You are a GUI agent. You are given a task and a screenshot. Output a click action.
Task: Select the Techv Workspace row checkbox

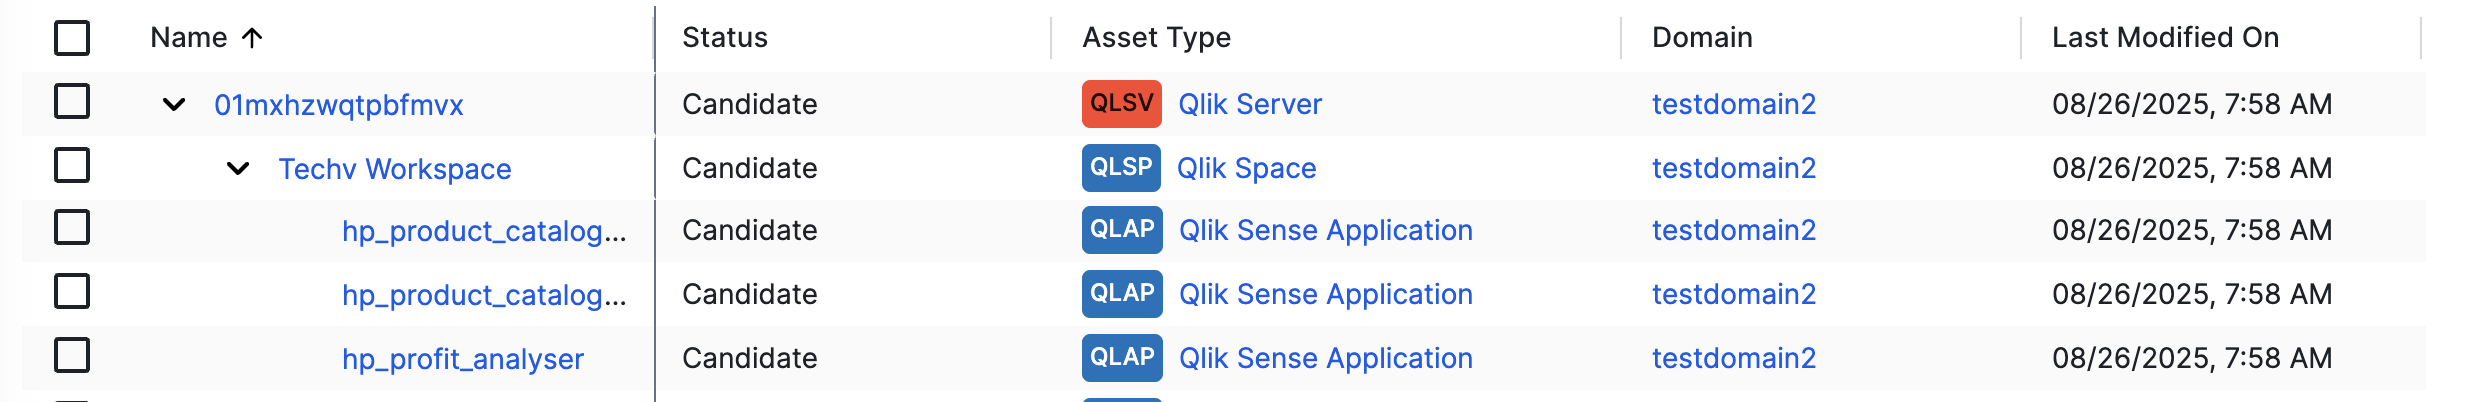point(72,166)
